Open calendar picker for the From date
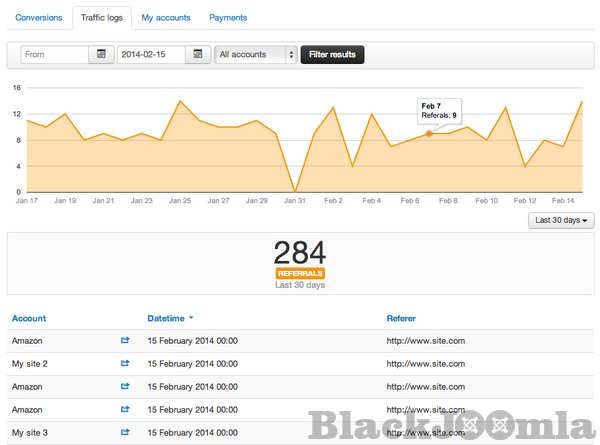Image resolution: width=600 pixels, height=445 pixels. point(101,54)
